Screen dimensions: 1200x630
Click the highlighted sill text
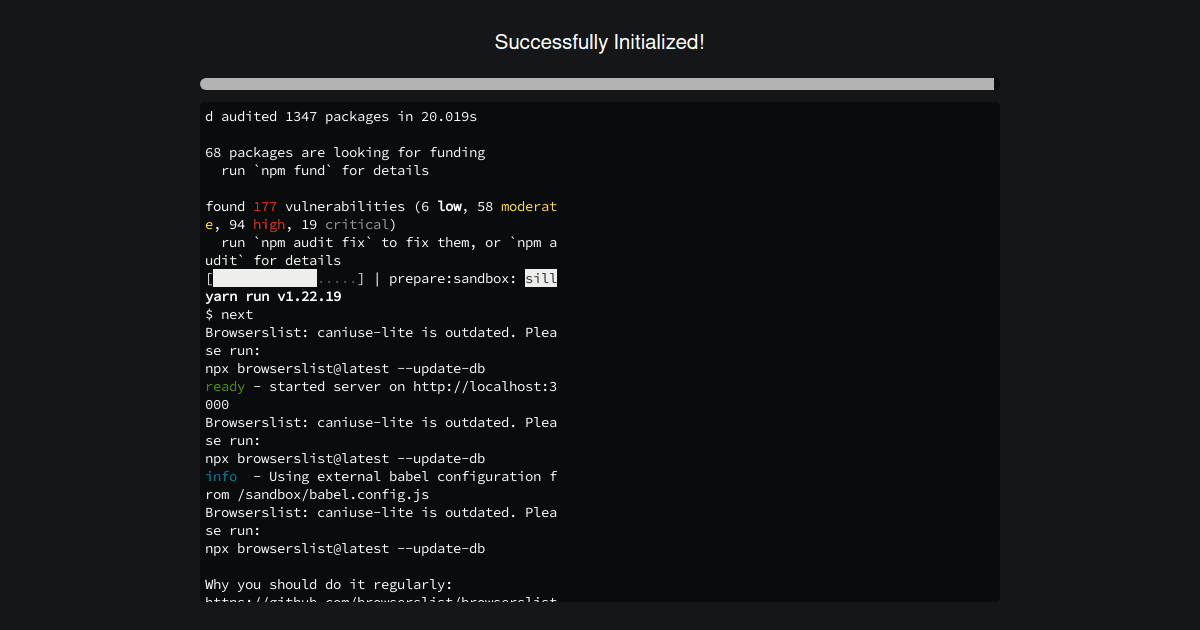(x=541, y=278)
